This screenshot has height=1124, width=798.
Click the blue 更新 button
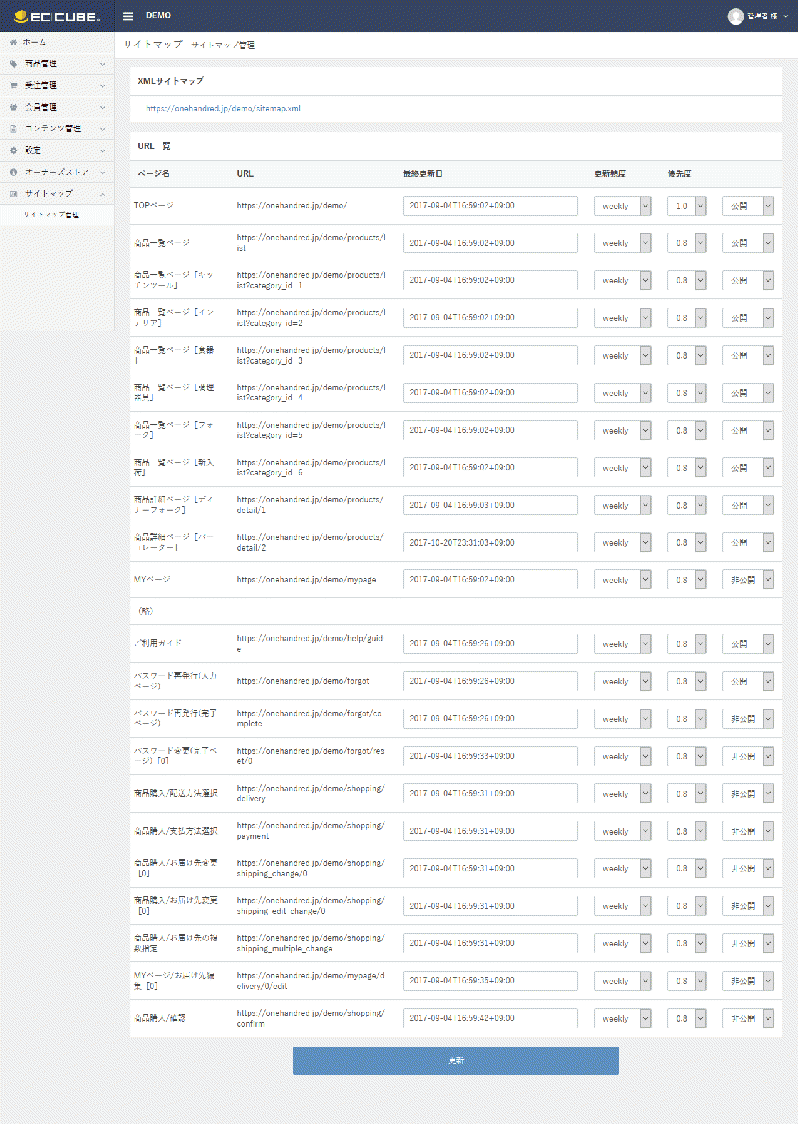(x=455, y=1060)
